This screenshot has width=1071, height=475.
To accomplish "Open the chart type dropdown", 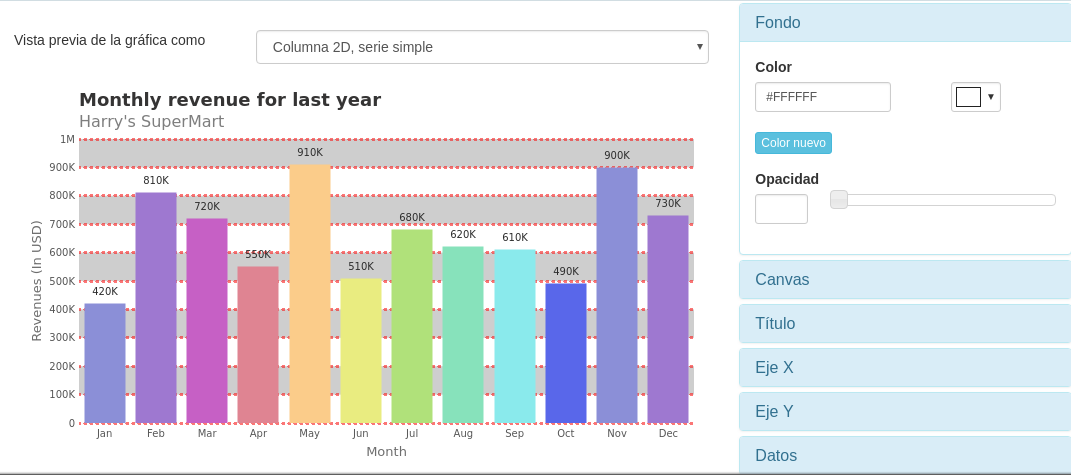I will click(x=481, y=47).
